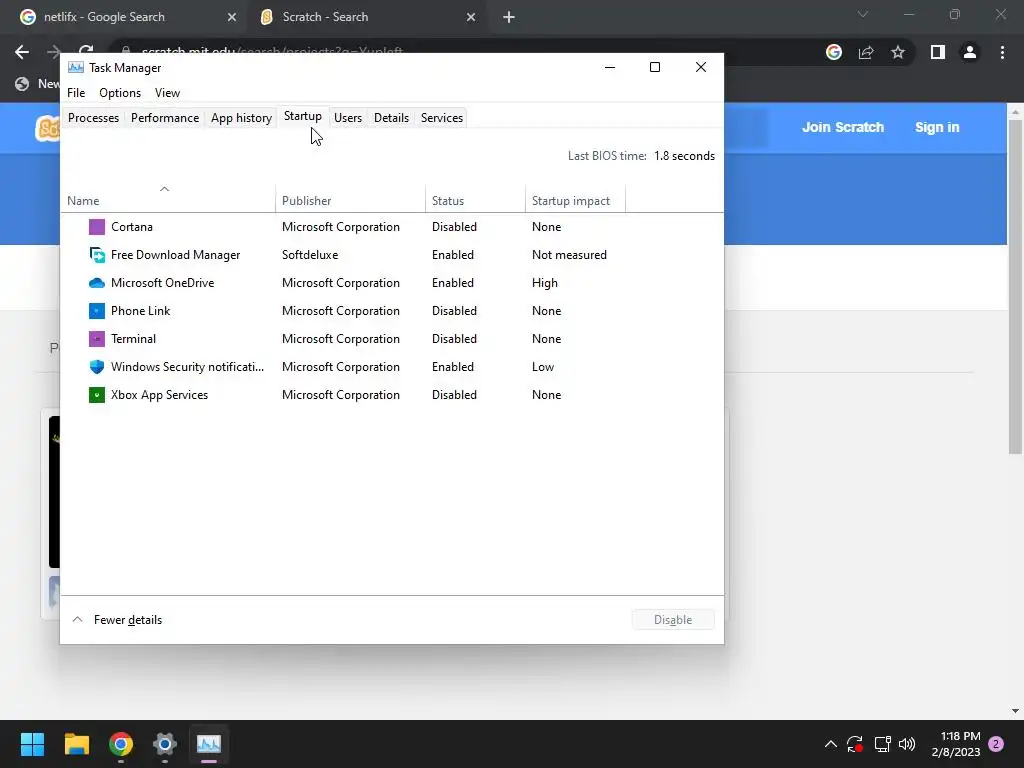Switch to the Services tab
Screen dimensions: 1024x768
click(442, 118)
